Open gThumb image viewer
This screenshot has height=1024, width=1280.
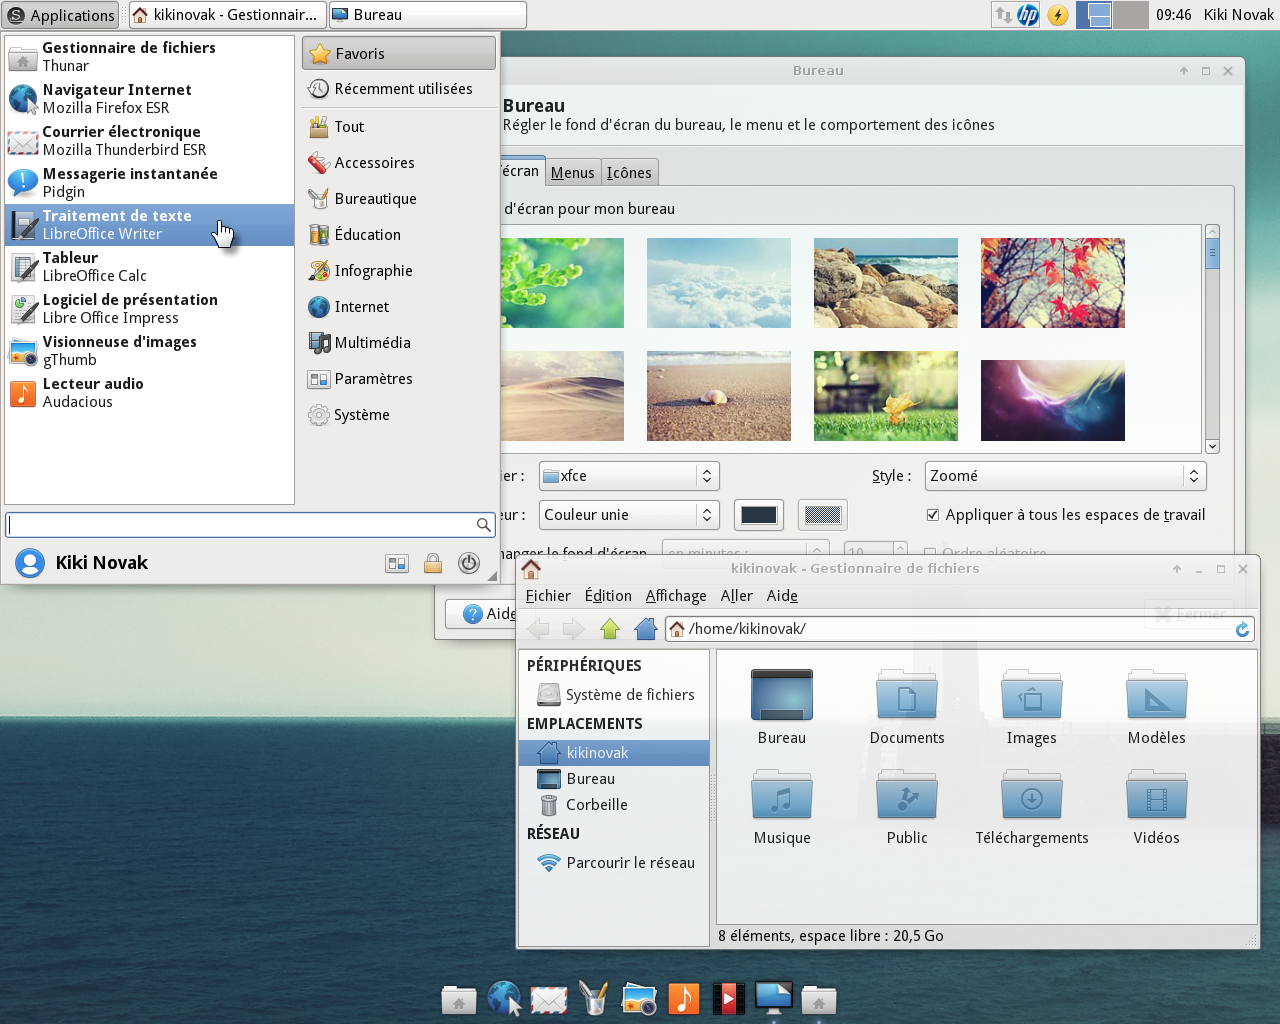point(150,351)
